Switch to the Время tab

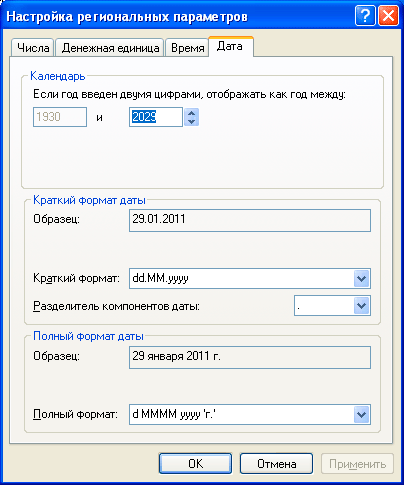(x=187, y=48)
